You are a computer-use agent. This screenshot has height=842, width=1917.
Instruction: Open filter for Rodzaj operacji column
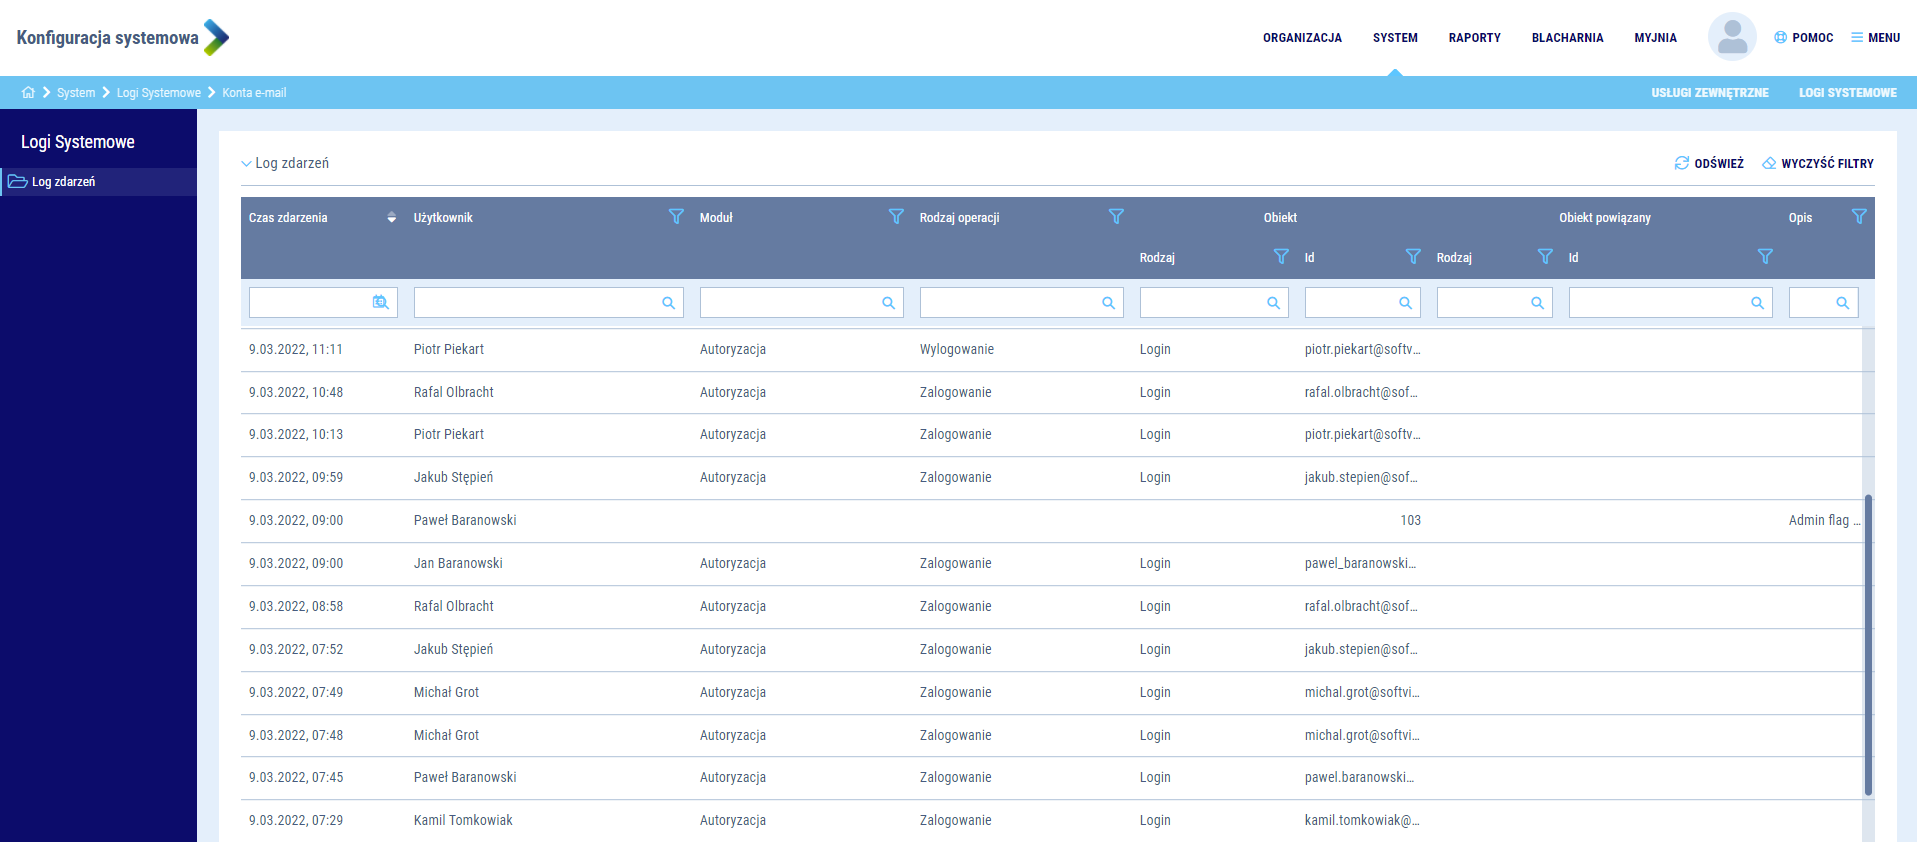pos(1116,217)
